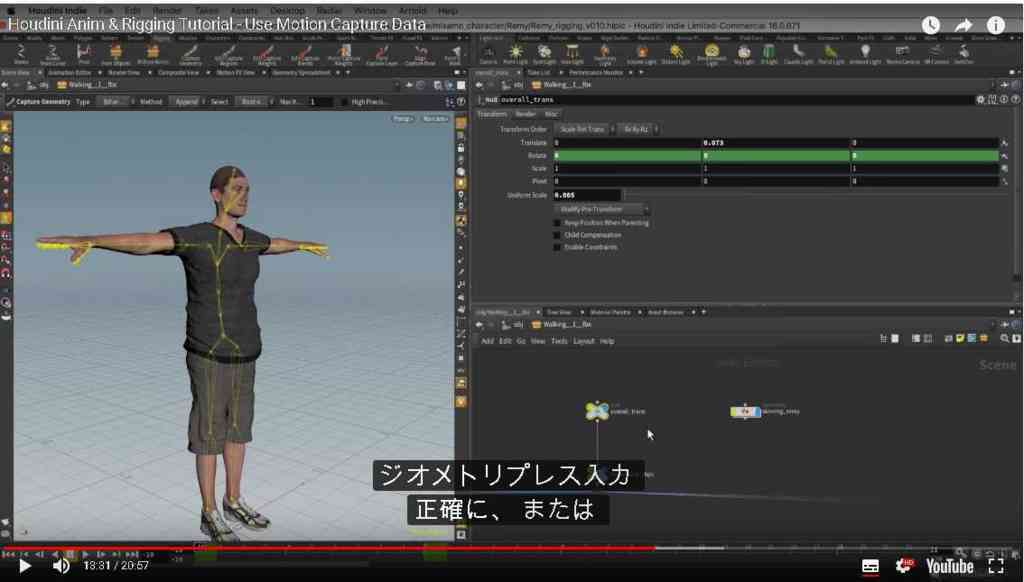This screenshot has height=582, width=1024.
Task: Seek using the red video progress bar
Action: coord(328,548)
